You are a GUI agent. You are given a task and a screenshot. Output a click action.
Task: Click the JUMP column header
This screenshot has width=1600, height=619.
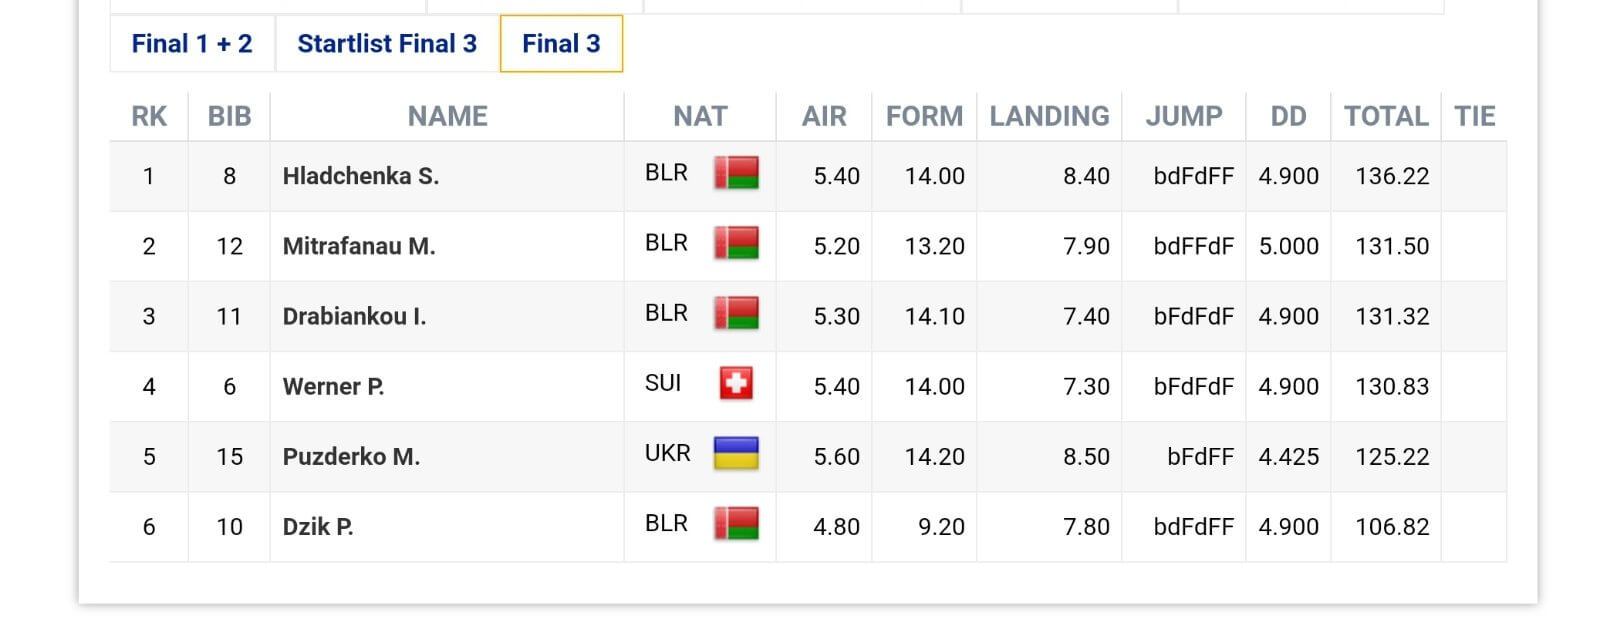1184,116
